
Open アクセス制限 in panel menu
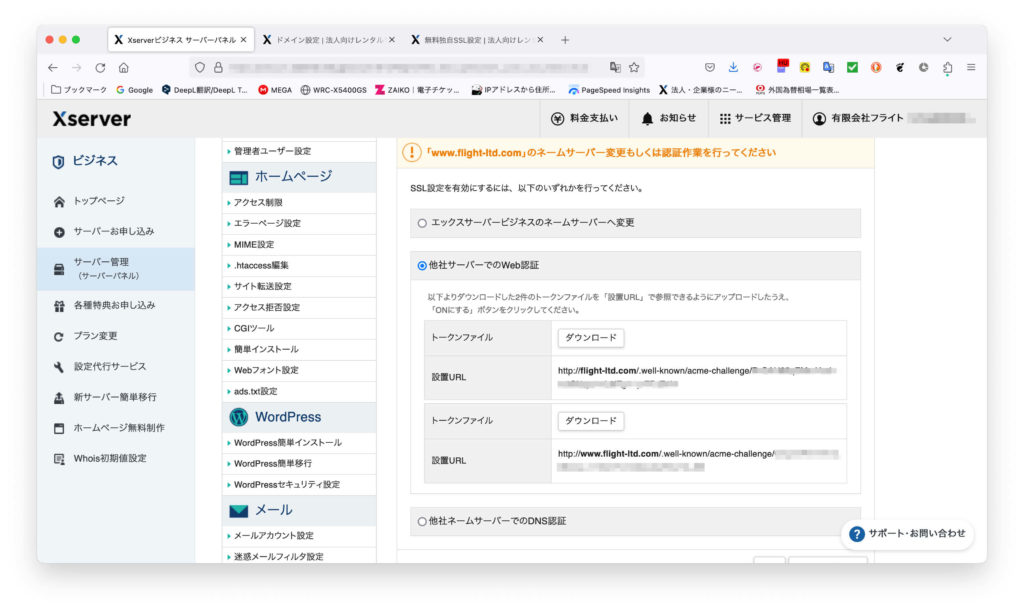click(x=299, y=202)
